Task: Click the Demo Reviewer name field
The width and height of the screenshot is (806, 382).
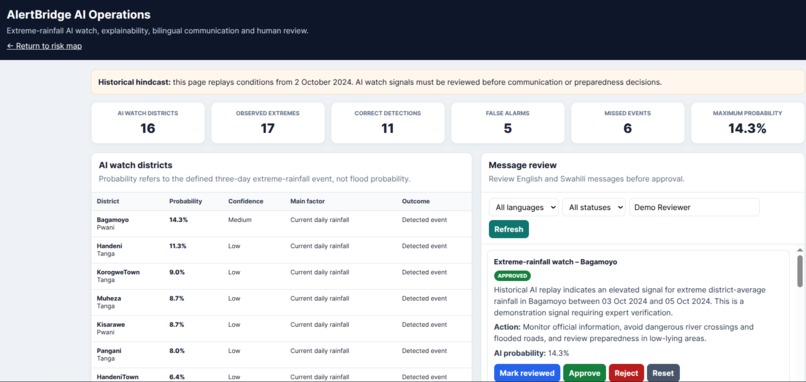Action: coord(694,207)
